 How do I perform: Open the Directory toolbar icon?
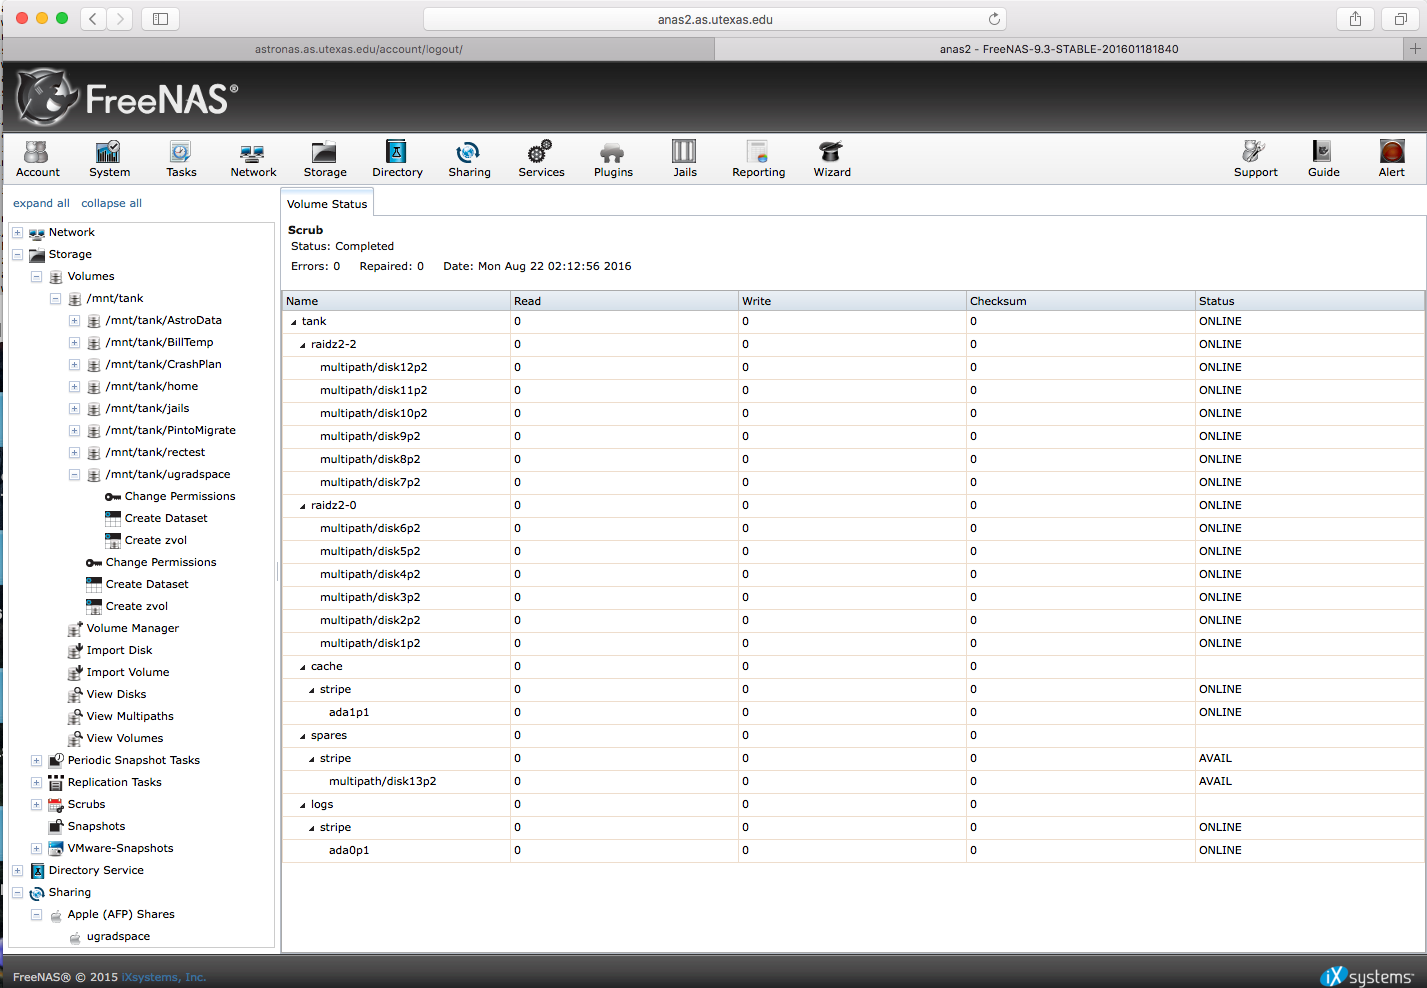coord(397,158)
